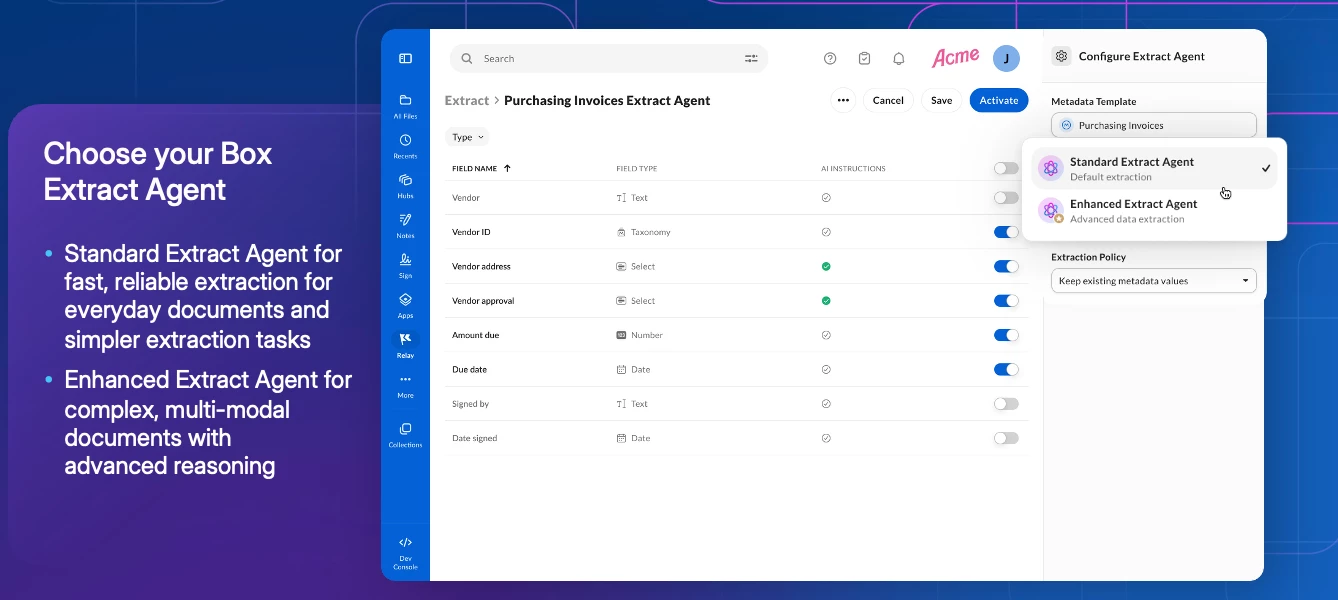1338x600 pixels.
Task: Sort by FIELD NAME column arrow
Action: [x=507, y=168]
